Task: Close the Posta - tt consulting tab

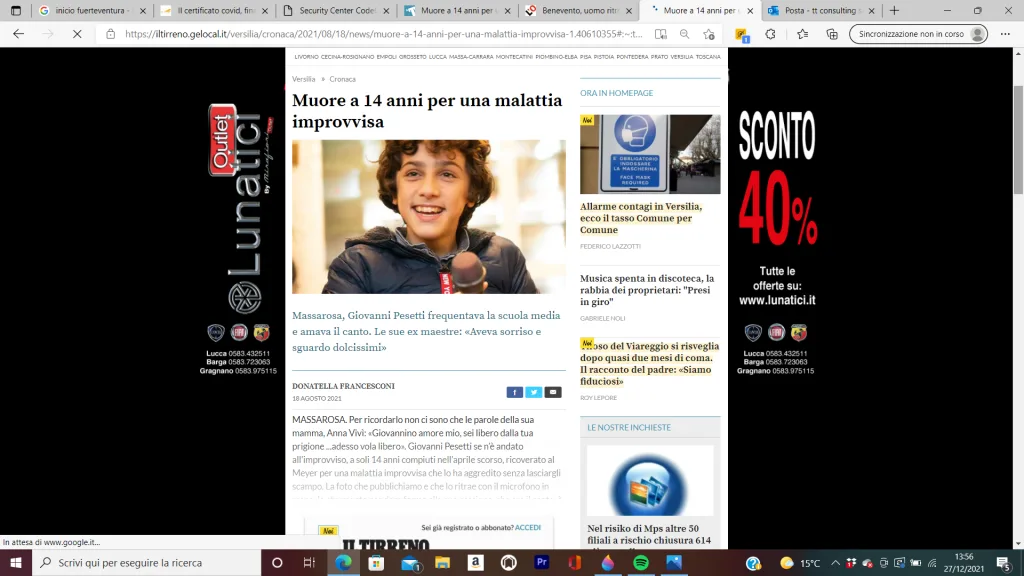Action: tap(871, 10)
